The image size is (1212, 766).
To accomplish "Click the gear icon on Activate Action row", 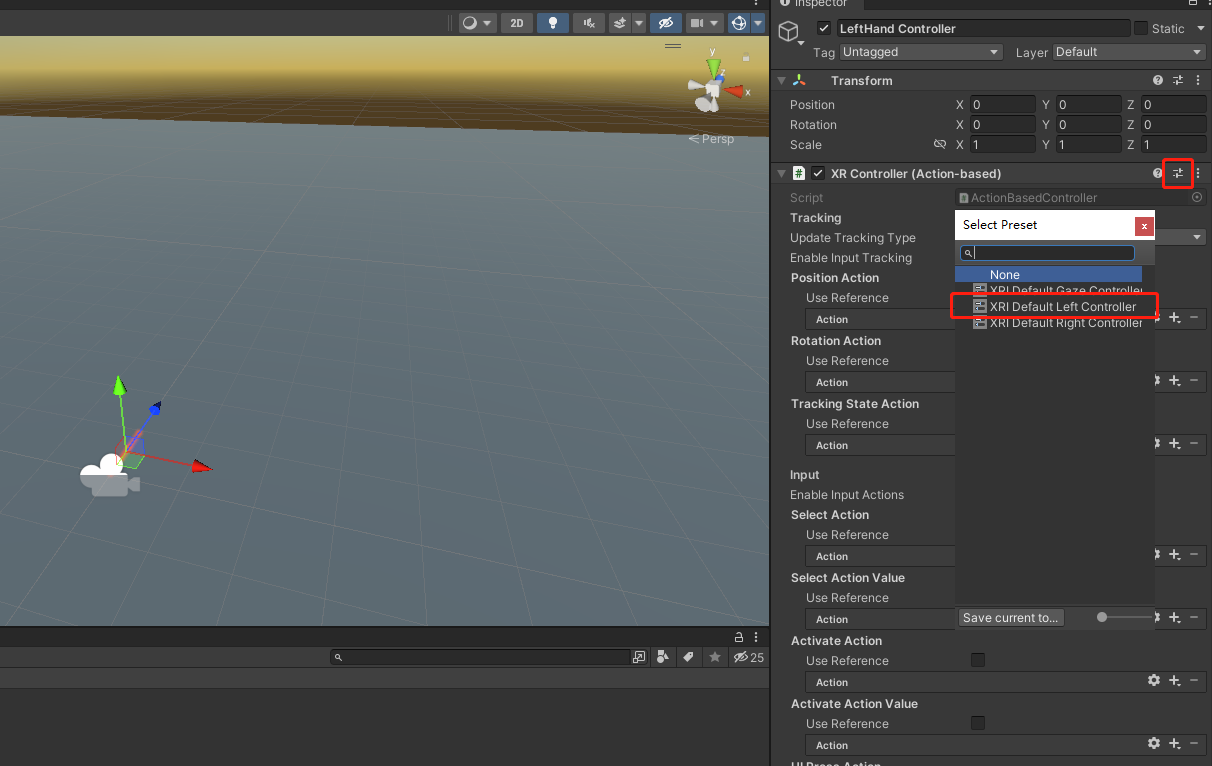I will [x=1154, y=681].
